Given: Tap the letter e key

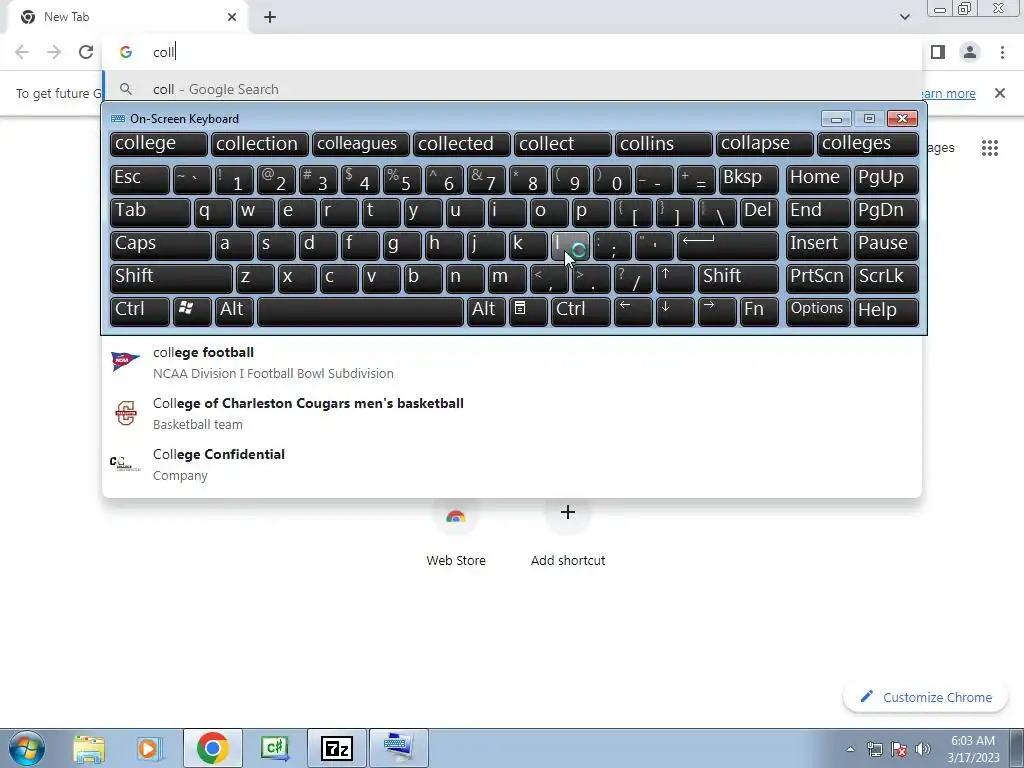Looking at the screenshot, I should 297,211.
